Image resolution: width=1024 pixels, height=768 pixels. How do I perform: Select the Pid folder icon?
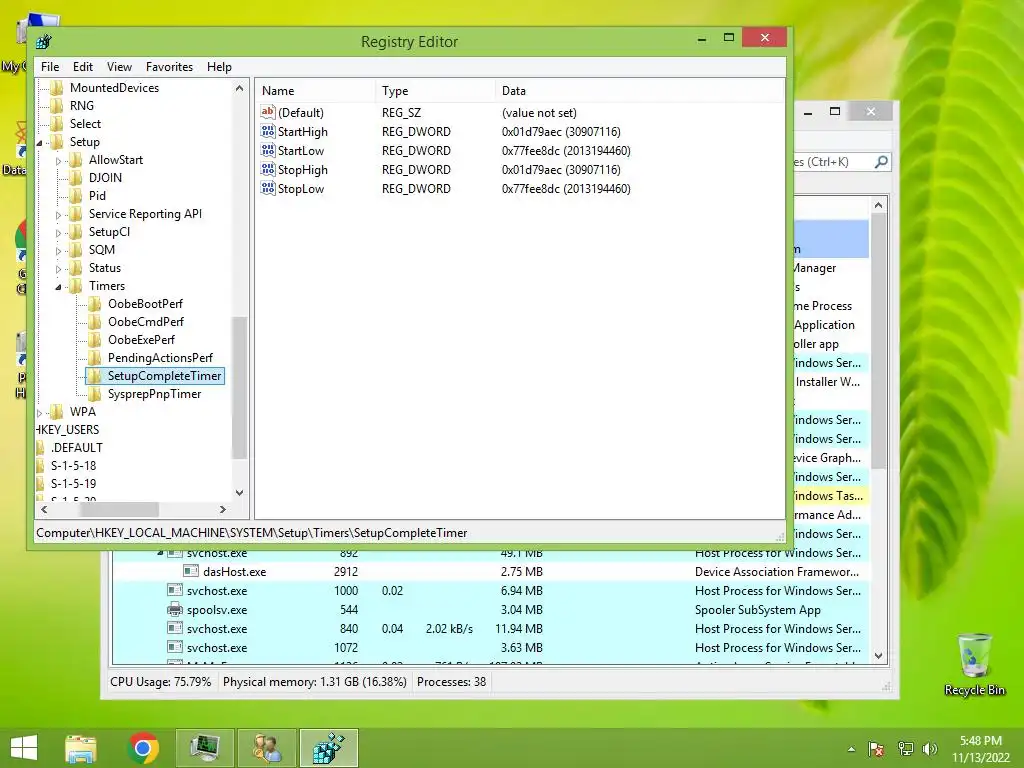click(76, 196)
